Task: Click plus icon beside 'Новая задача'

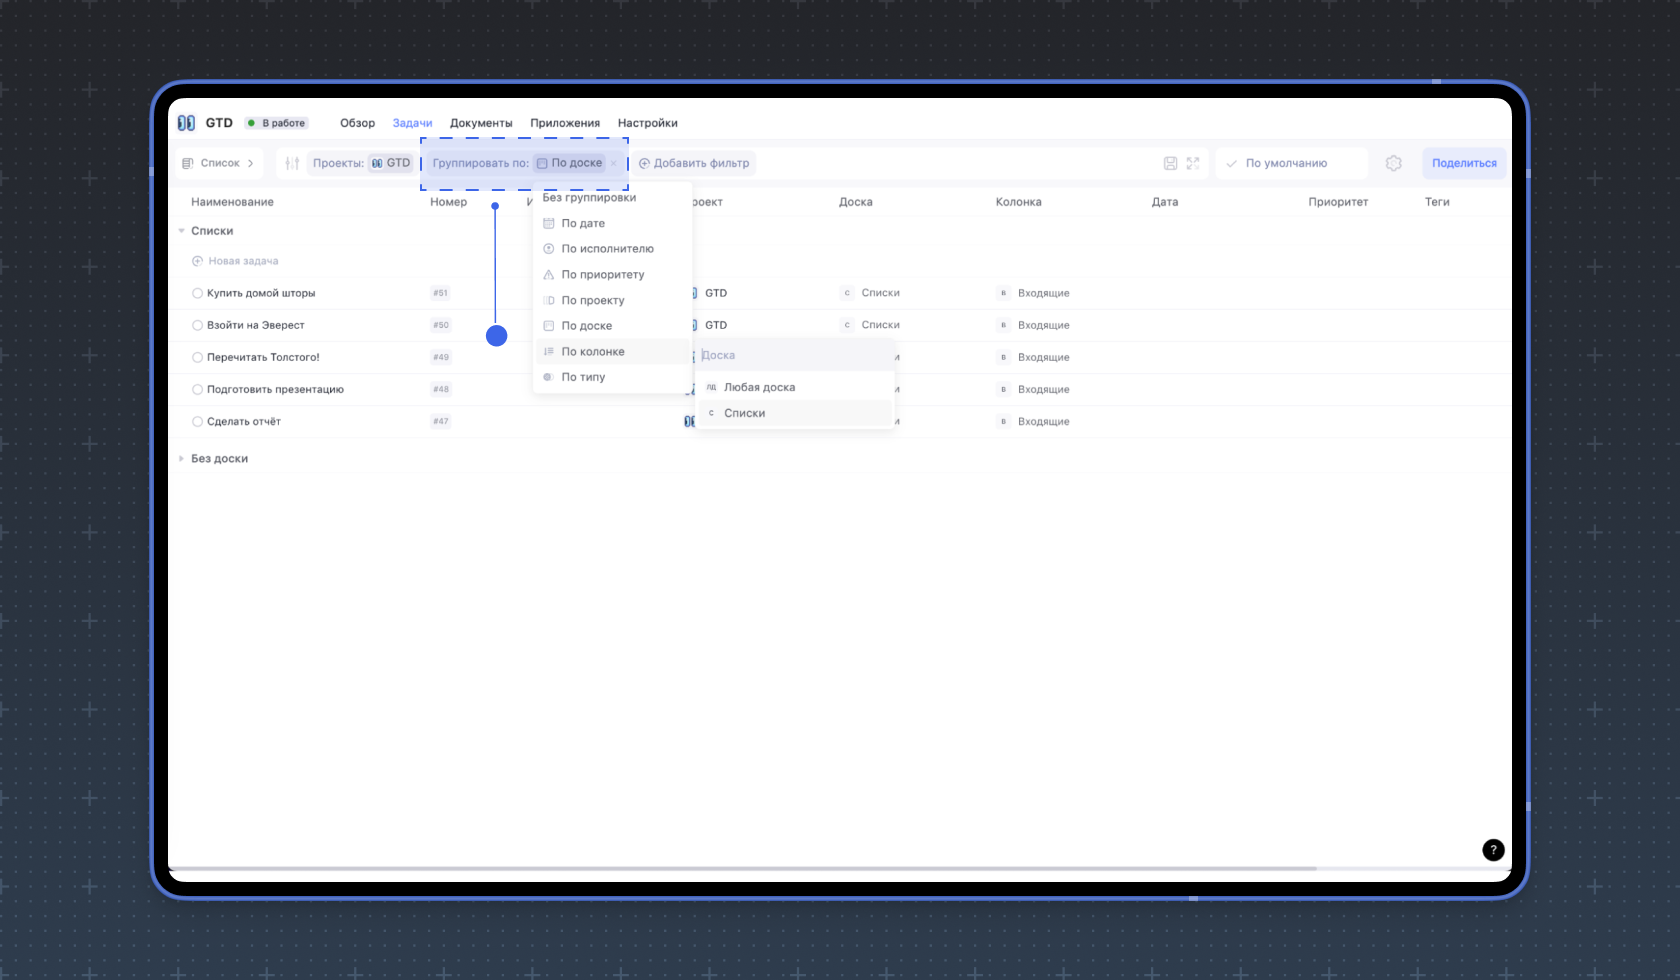Action: (197, 261)
